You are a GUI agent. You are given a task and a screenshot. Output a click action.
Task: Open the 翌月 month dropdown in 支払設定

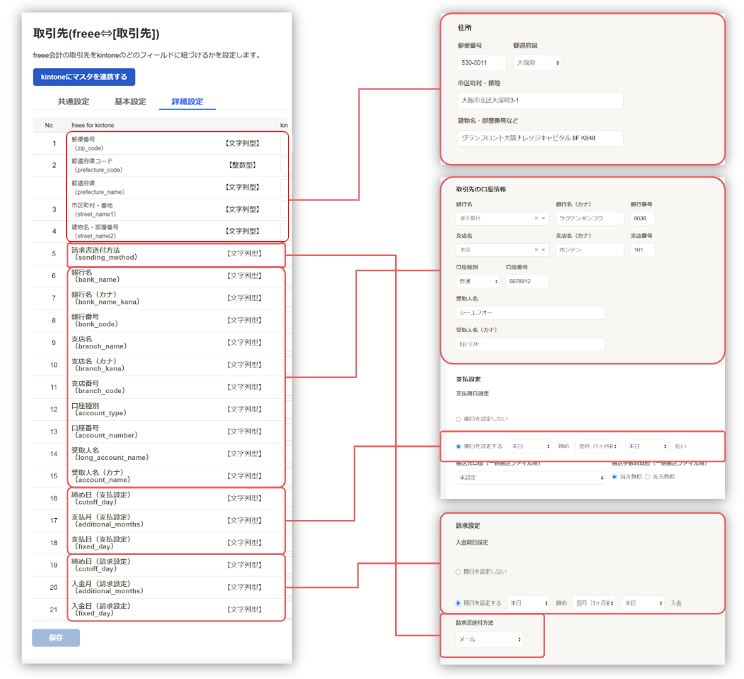tap(597, 446)
